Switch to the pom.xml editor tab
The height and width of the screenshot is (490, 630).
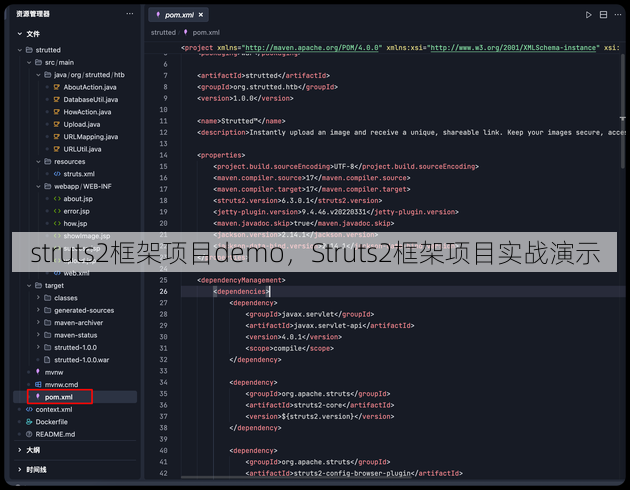(179, 15)
